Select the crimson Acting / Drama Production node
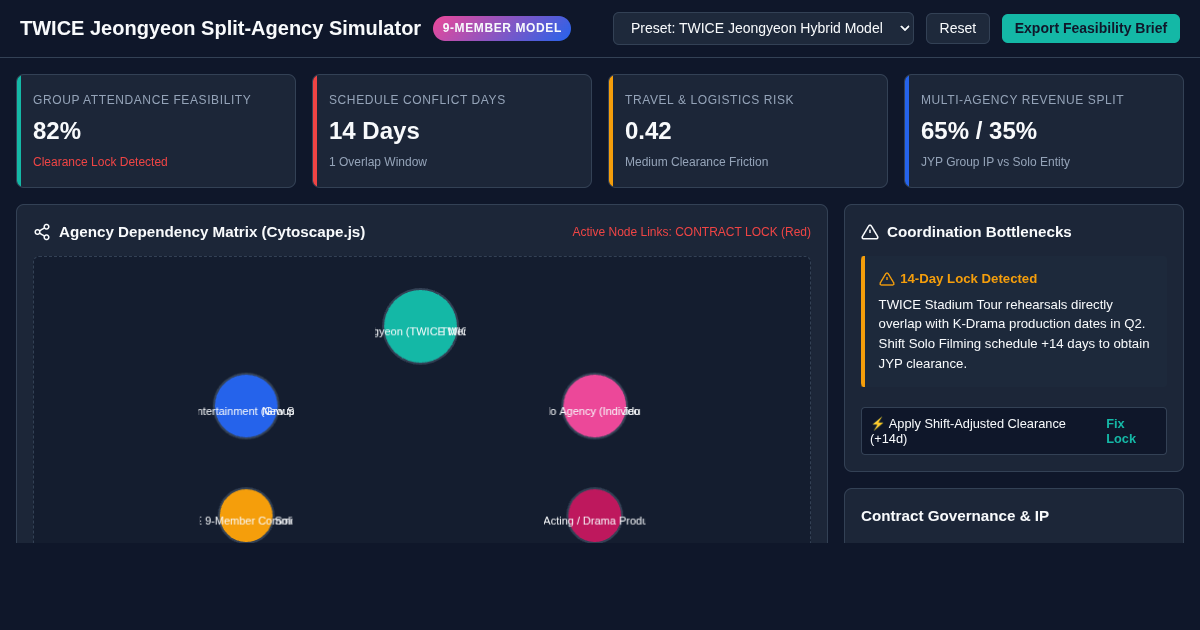Image resolution: width=1200 pixels, height=630 pixels. (595, 516)
